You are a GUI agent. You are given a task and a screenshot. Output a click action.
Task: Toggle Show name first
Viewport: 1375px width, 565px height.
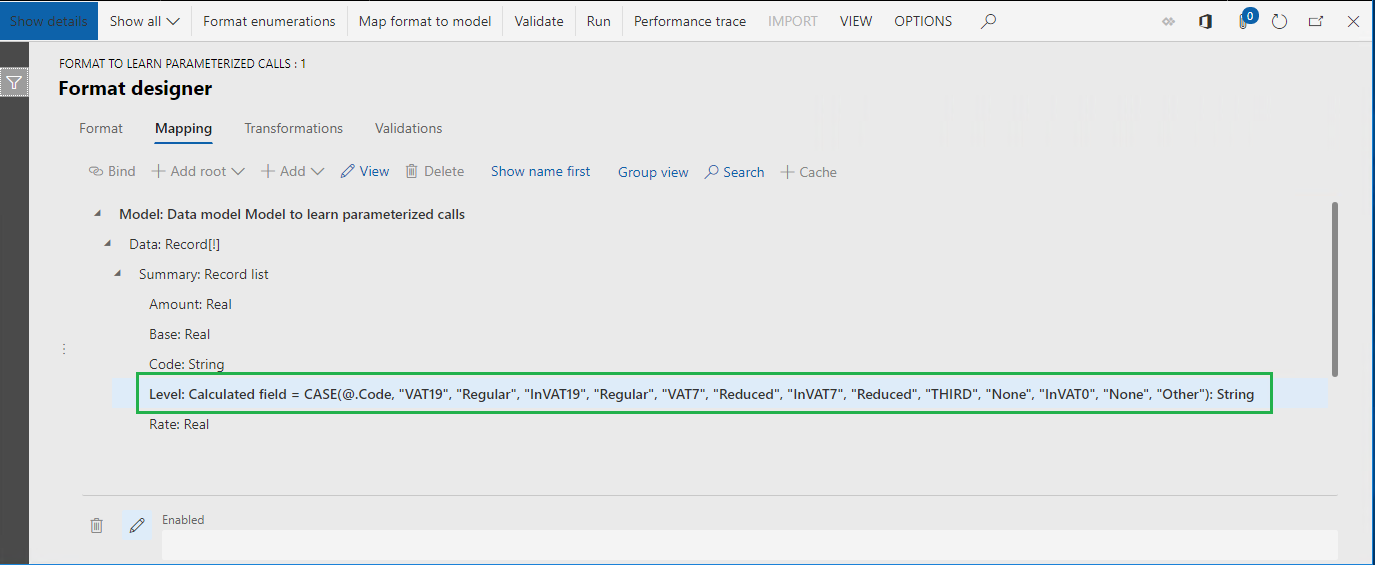click(x=540, y=172)
